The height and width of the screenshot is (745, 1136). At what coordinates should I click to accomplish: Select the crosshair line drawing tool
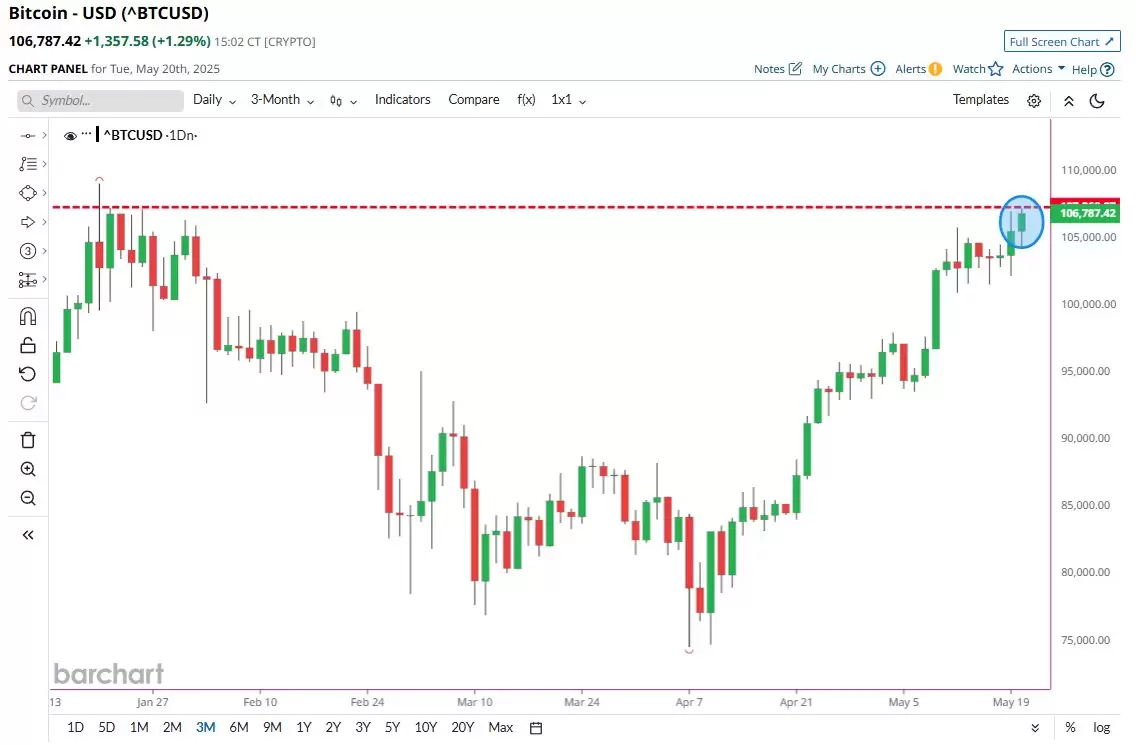28,136
